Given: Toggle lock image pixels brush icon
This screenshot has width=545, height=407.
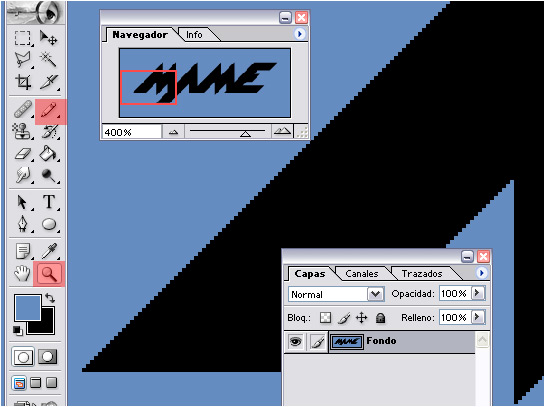Looking at the screenshot, I should point(344,318).
